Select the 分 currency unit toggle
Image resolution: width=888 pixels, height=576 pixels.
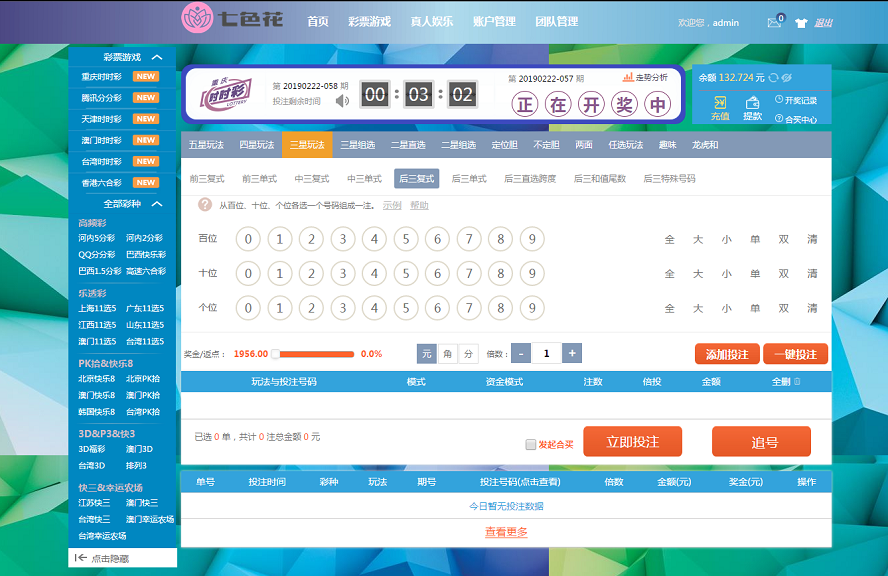tap(468, 353)
